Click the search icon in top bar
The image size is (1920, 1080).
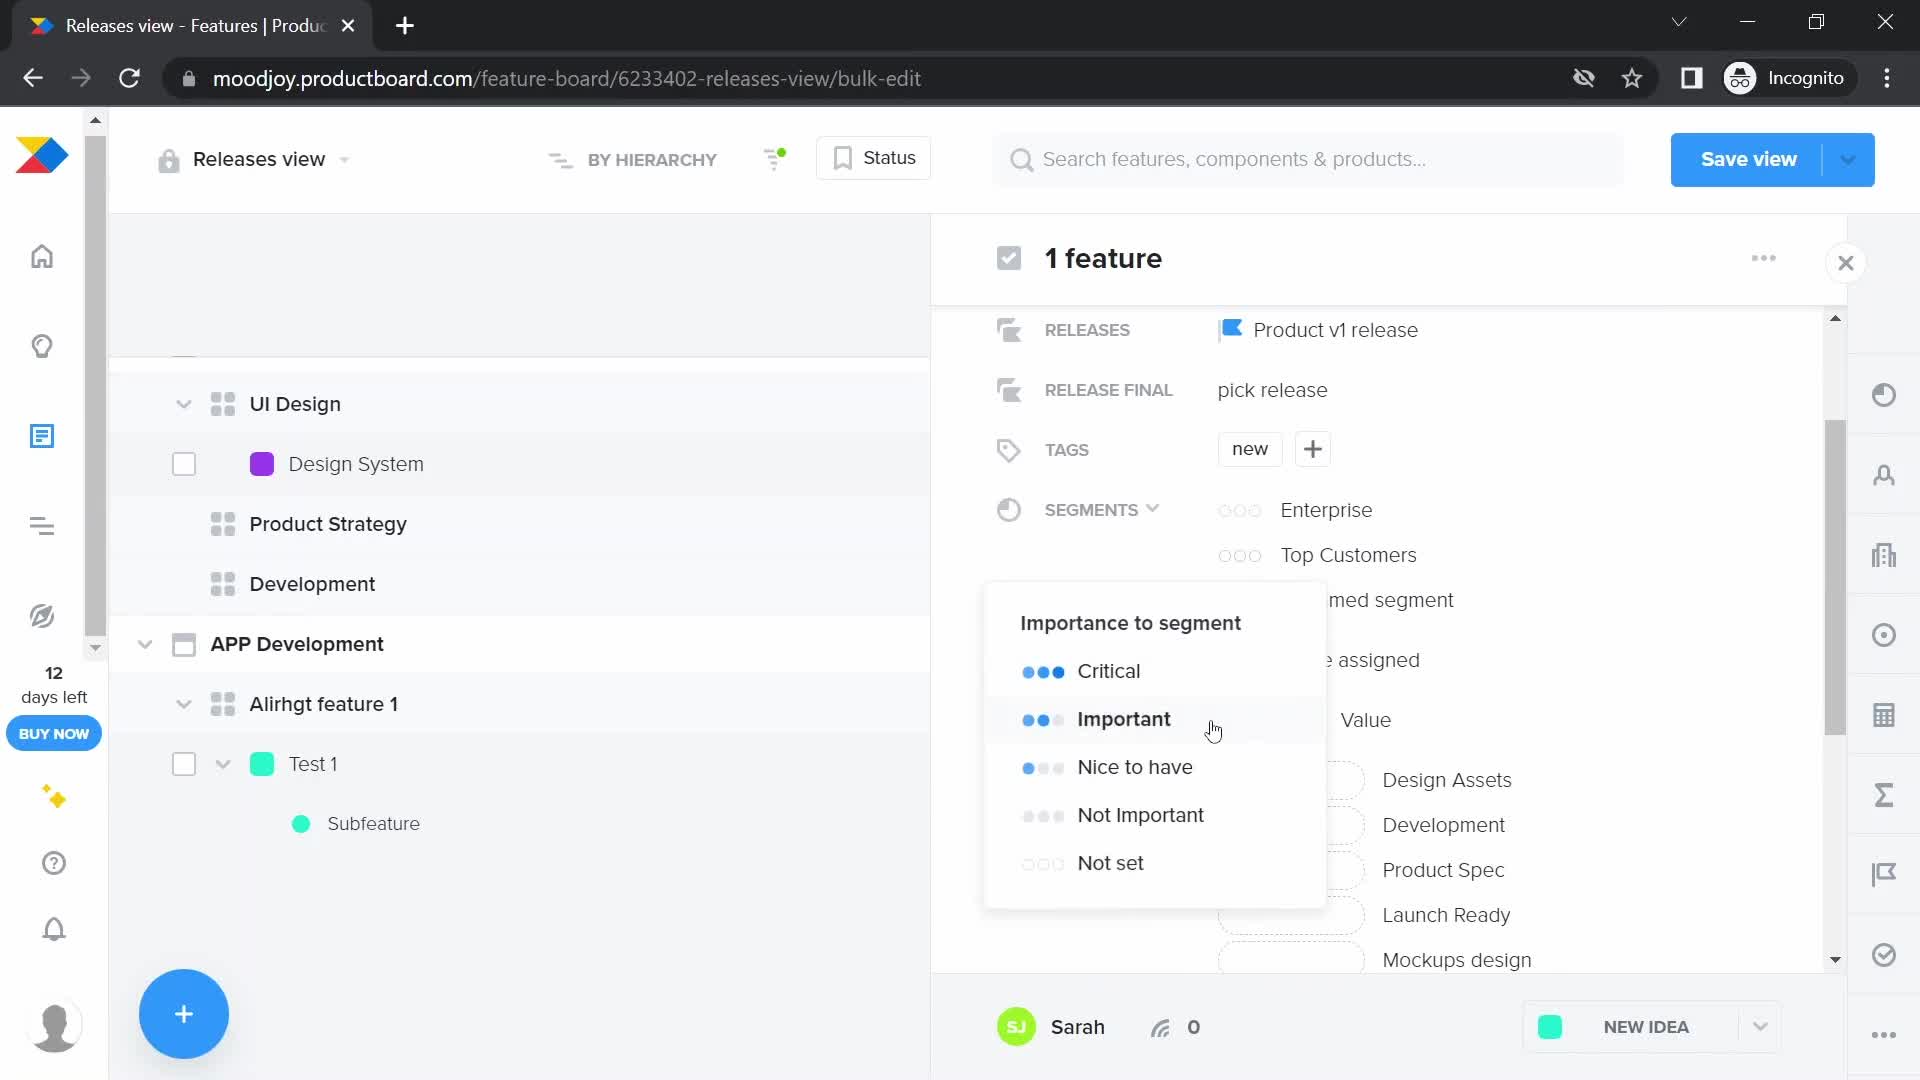[x=1023, y=160]
